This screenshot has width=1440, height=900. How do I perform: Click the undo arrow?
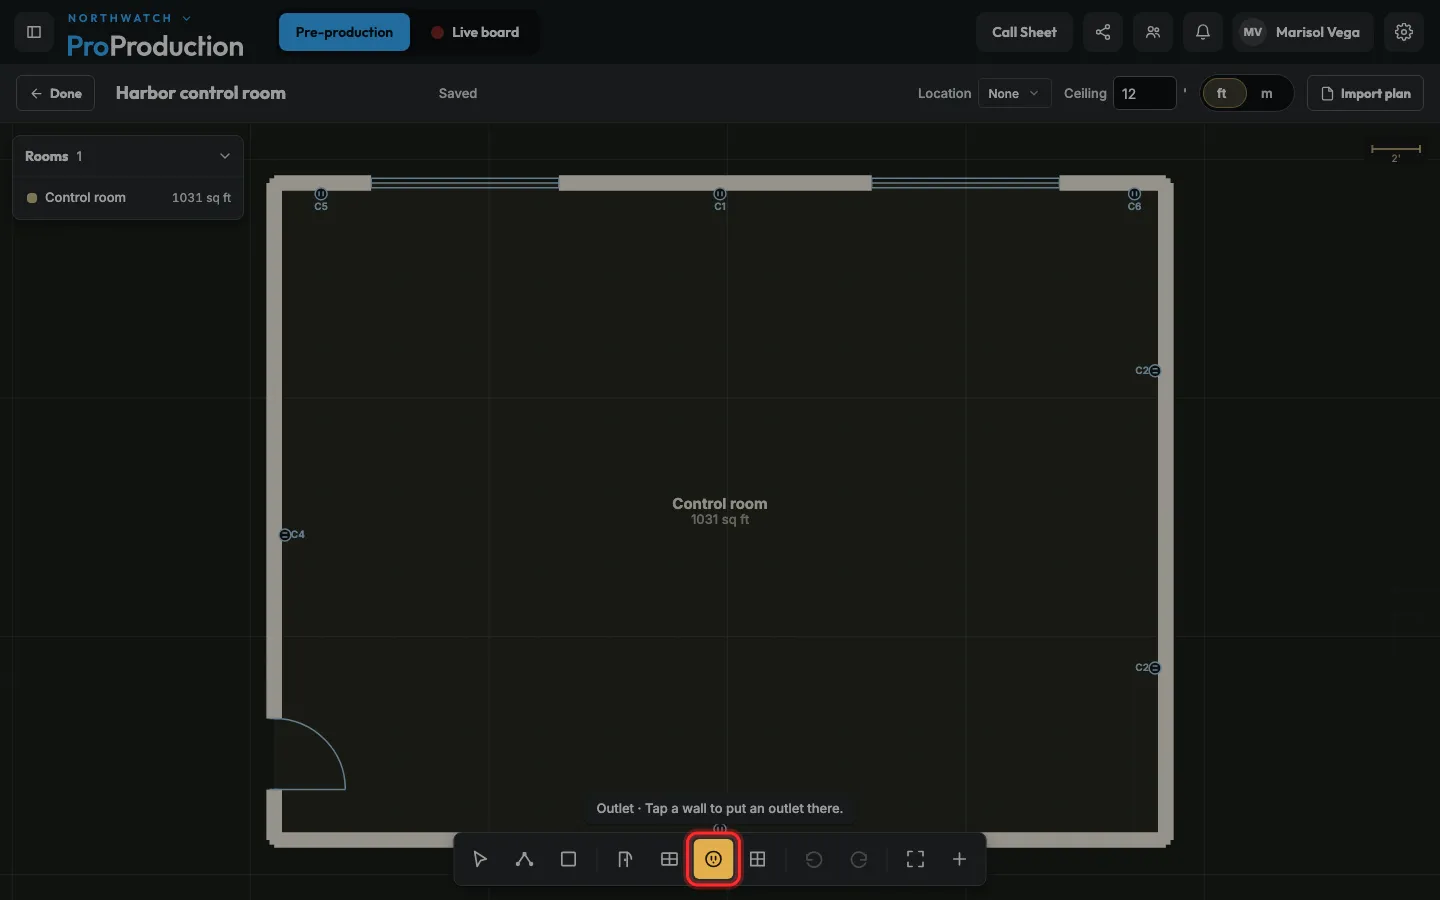tap(814, 859)
